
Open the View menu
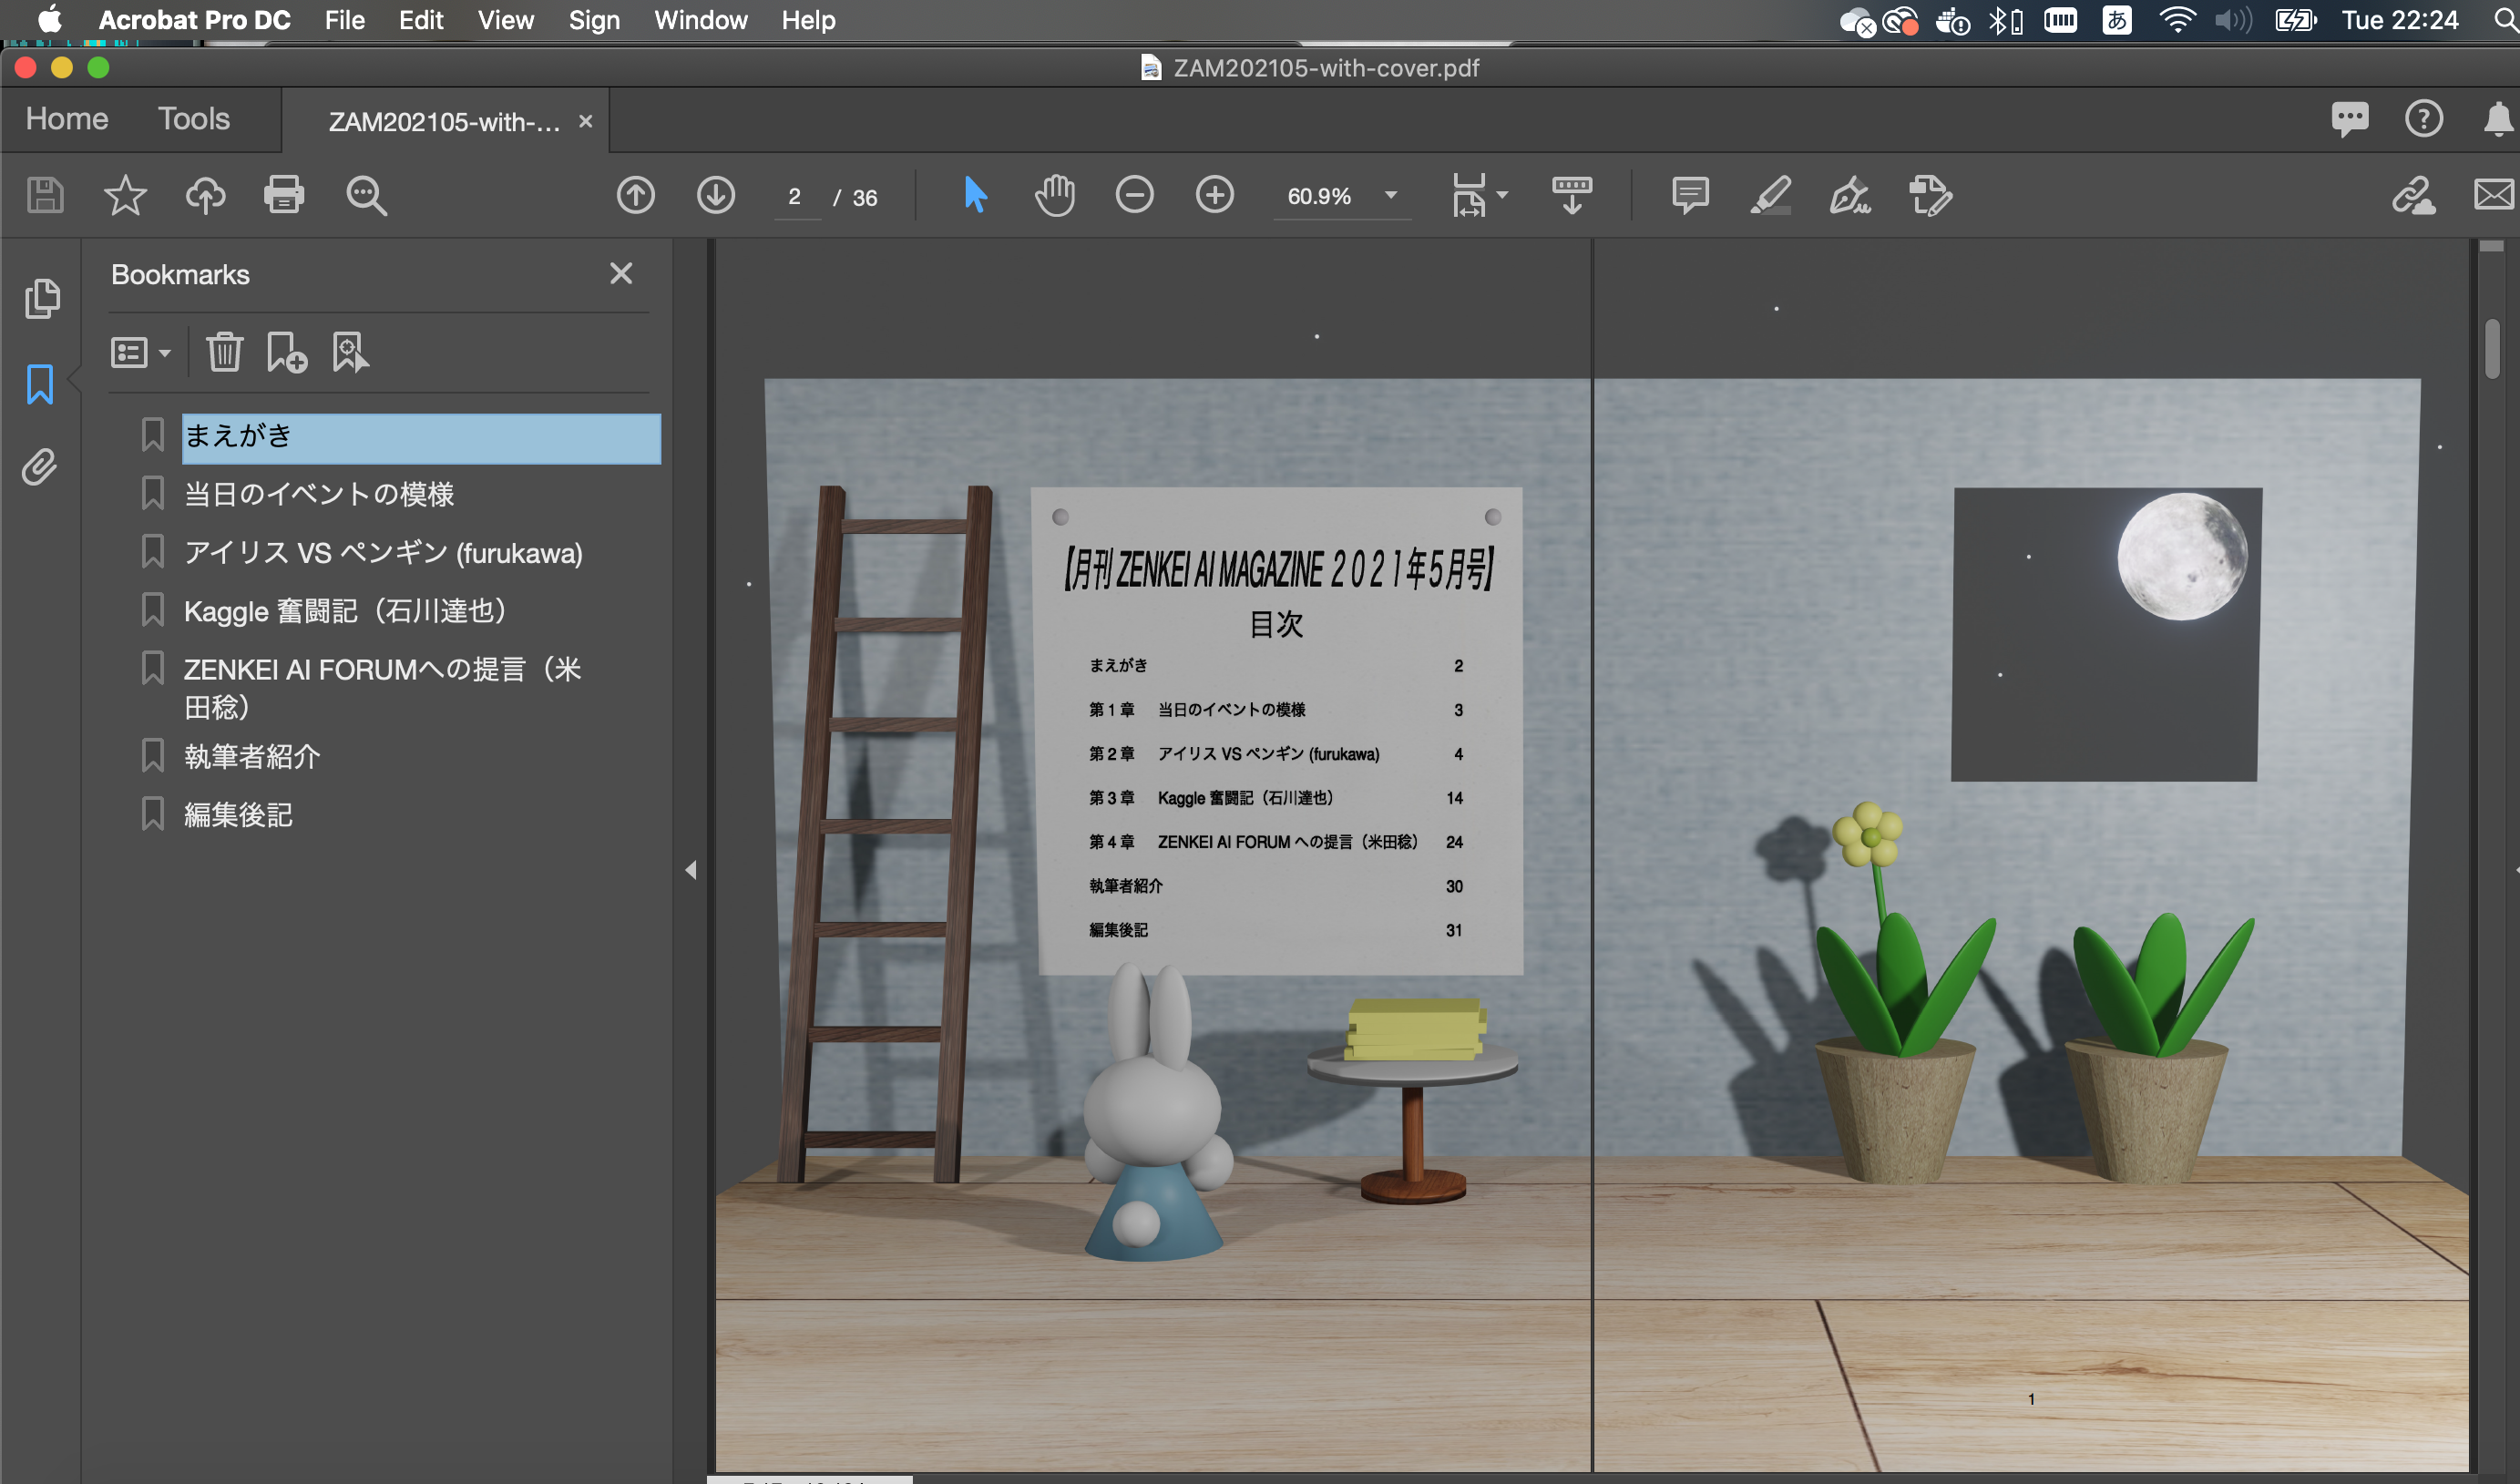506,20
